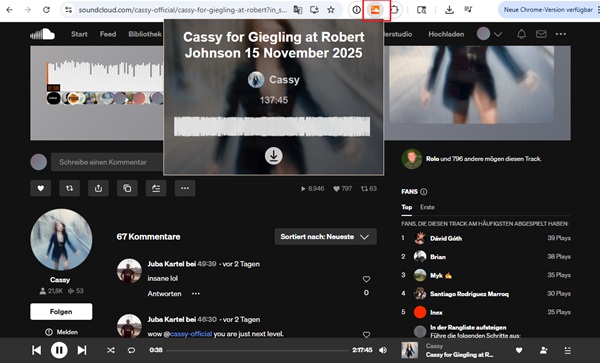Click the track thumbnail in the player bar

click(x=409, y=350)
